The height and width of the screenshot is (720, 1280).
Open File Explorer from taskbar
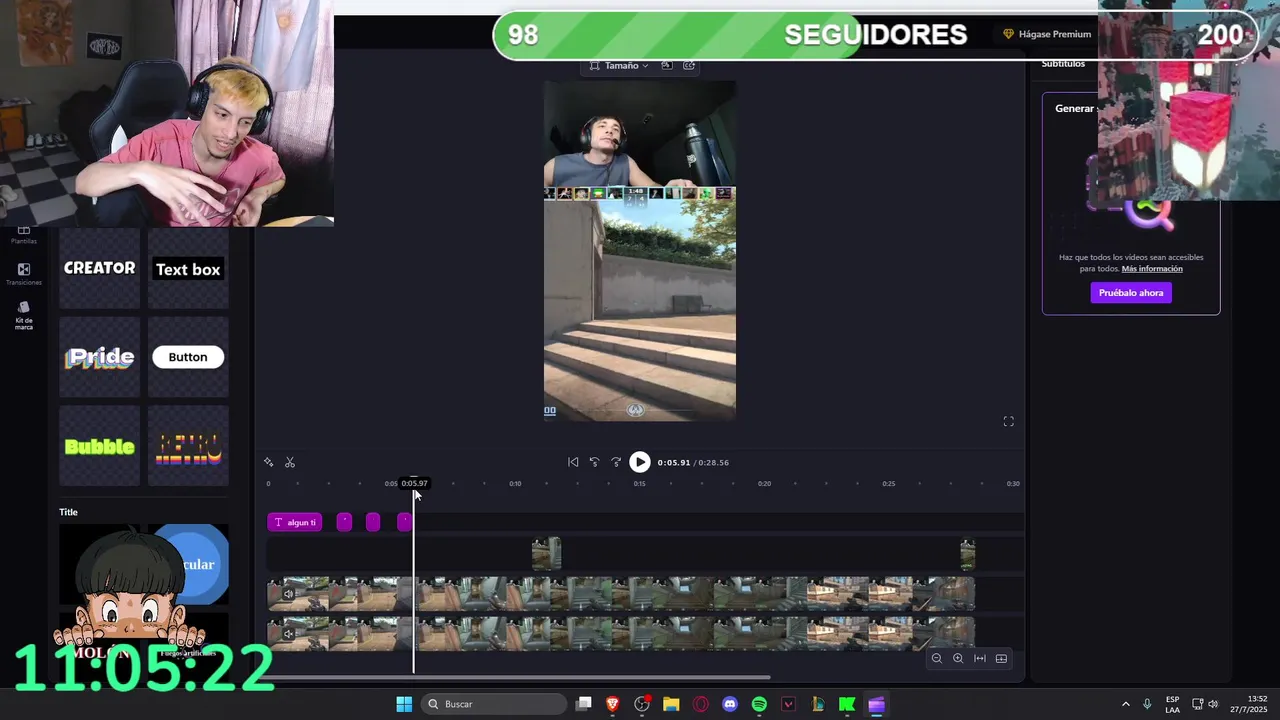(671, 704)
